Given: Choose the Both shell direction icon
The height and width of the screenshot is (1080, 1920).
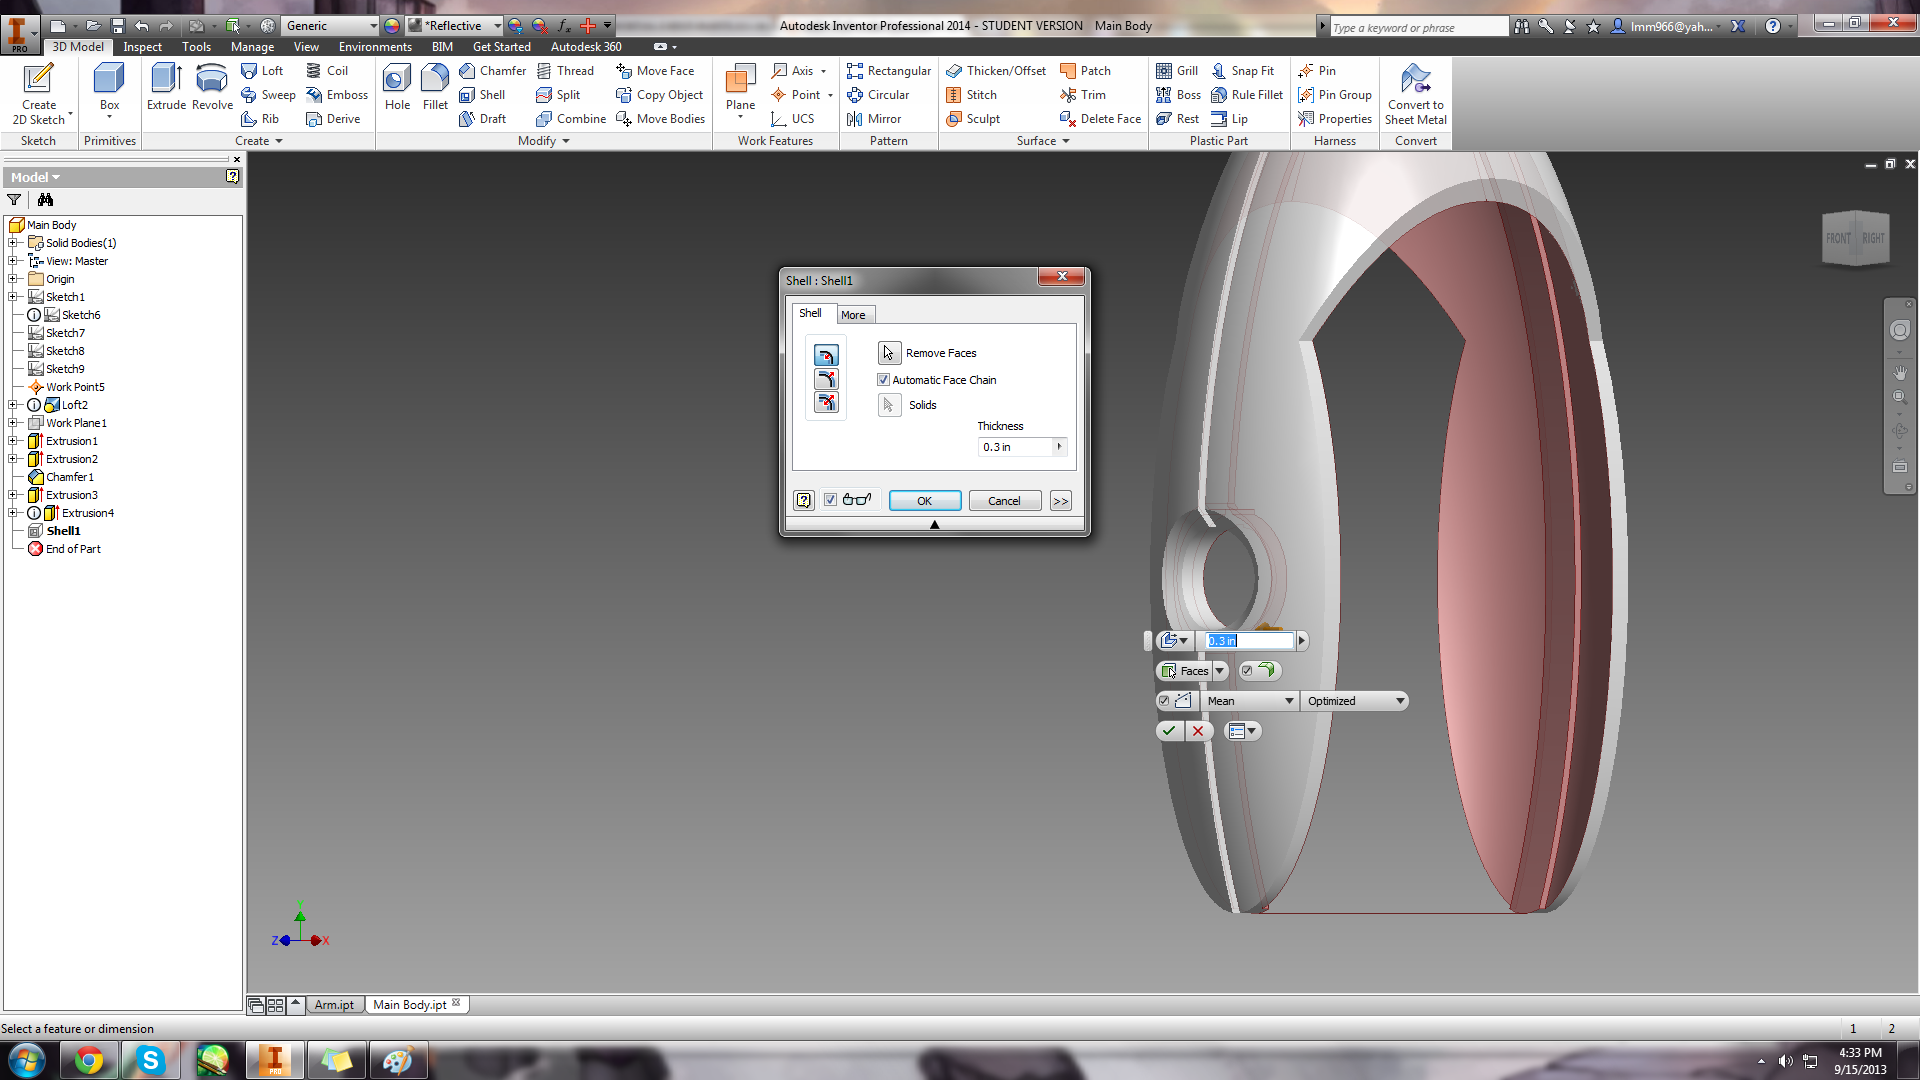Looking at the screenshot, I should pos(826,403).
